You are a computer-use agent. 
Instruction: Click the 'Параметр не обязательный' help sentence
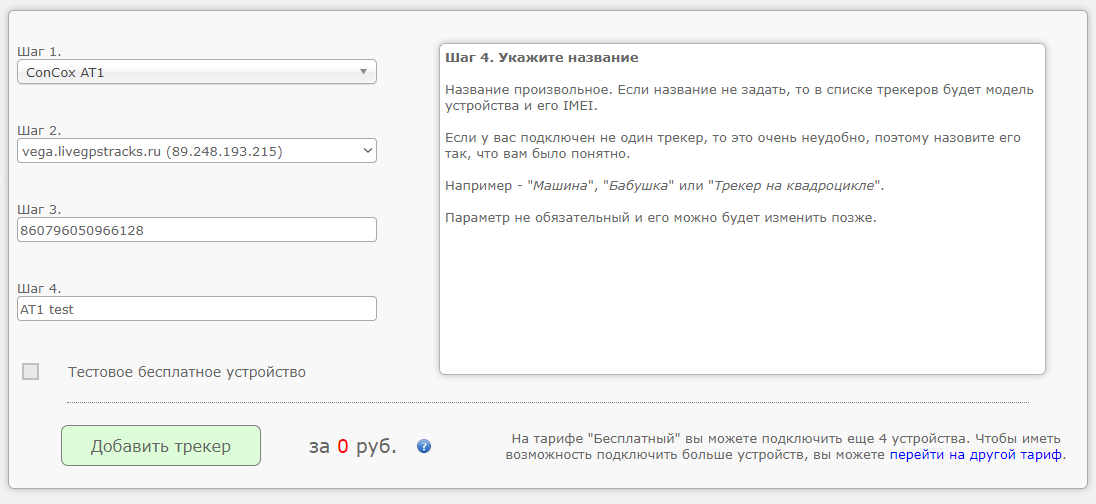pos(660,218)
